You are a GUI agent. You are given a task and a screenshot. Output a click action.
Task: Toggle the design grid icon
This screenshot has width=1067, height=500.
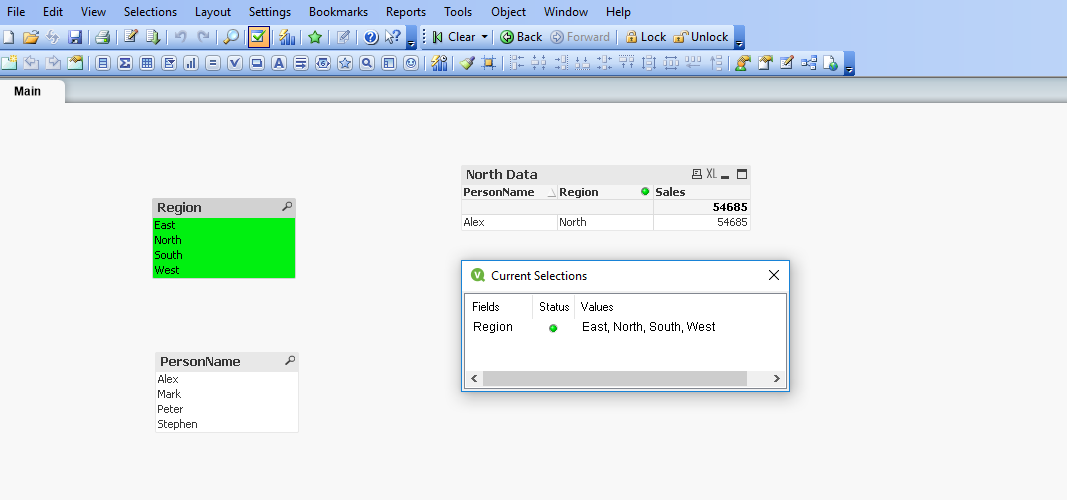488,63
